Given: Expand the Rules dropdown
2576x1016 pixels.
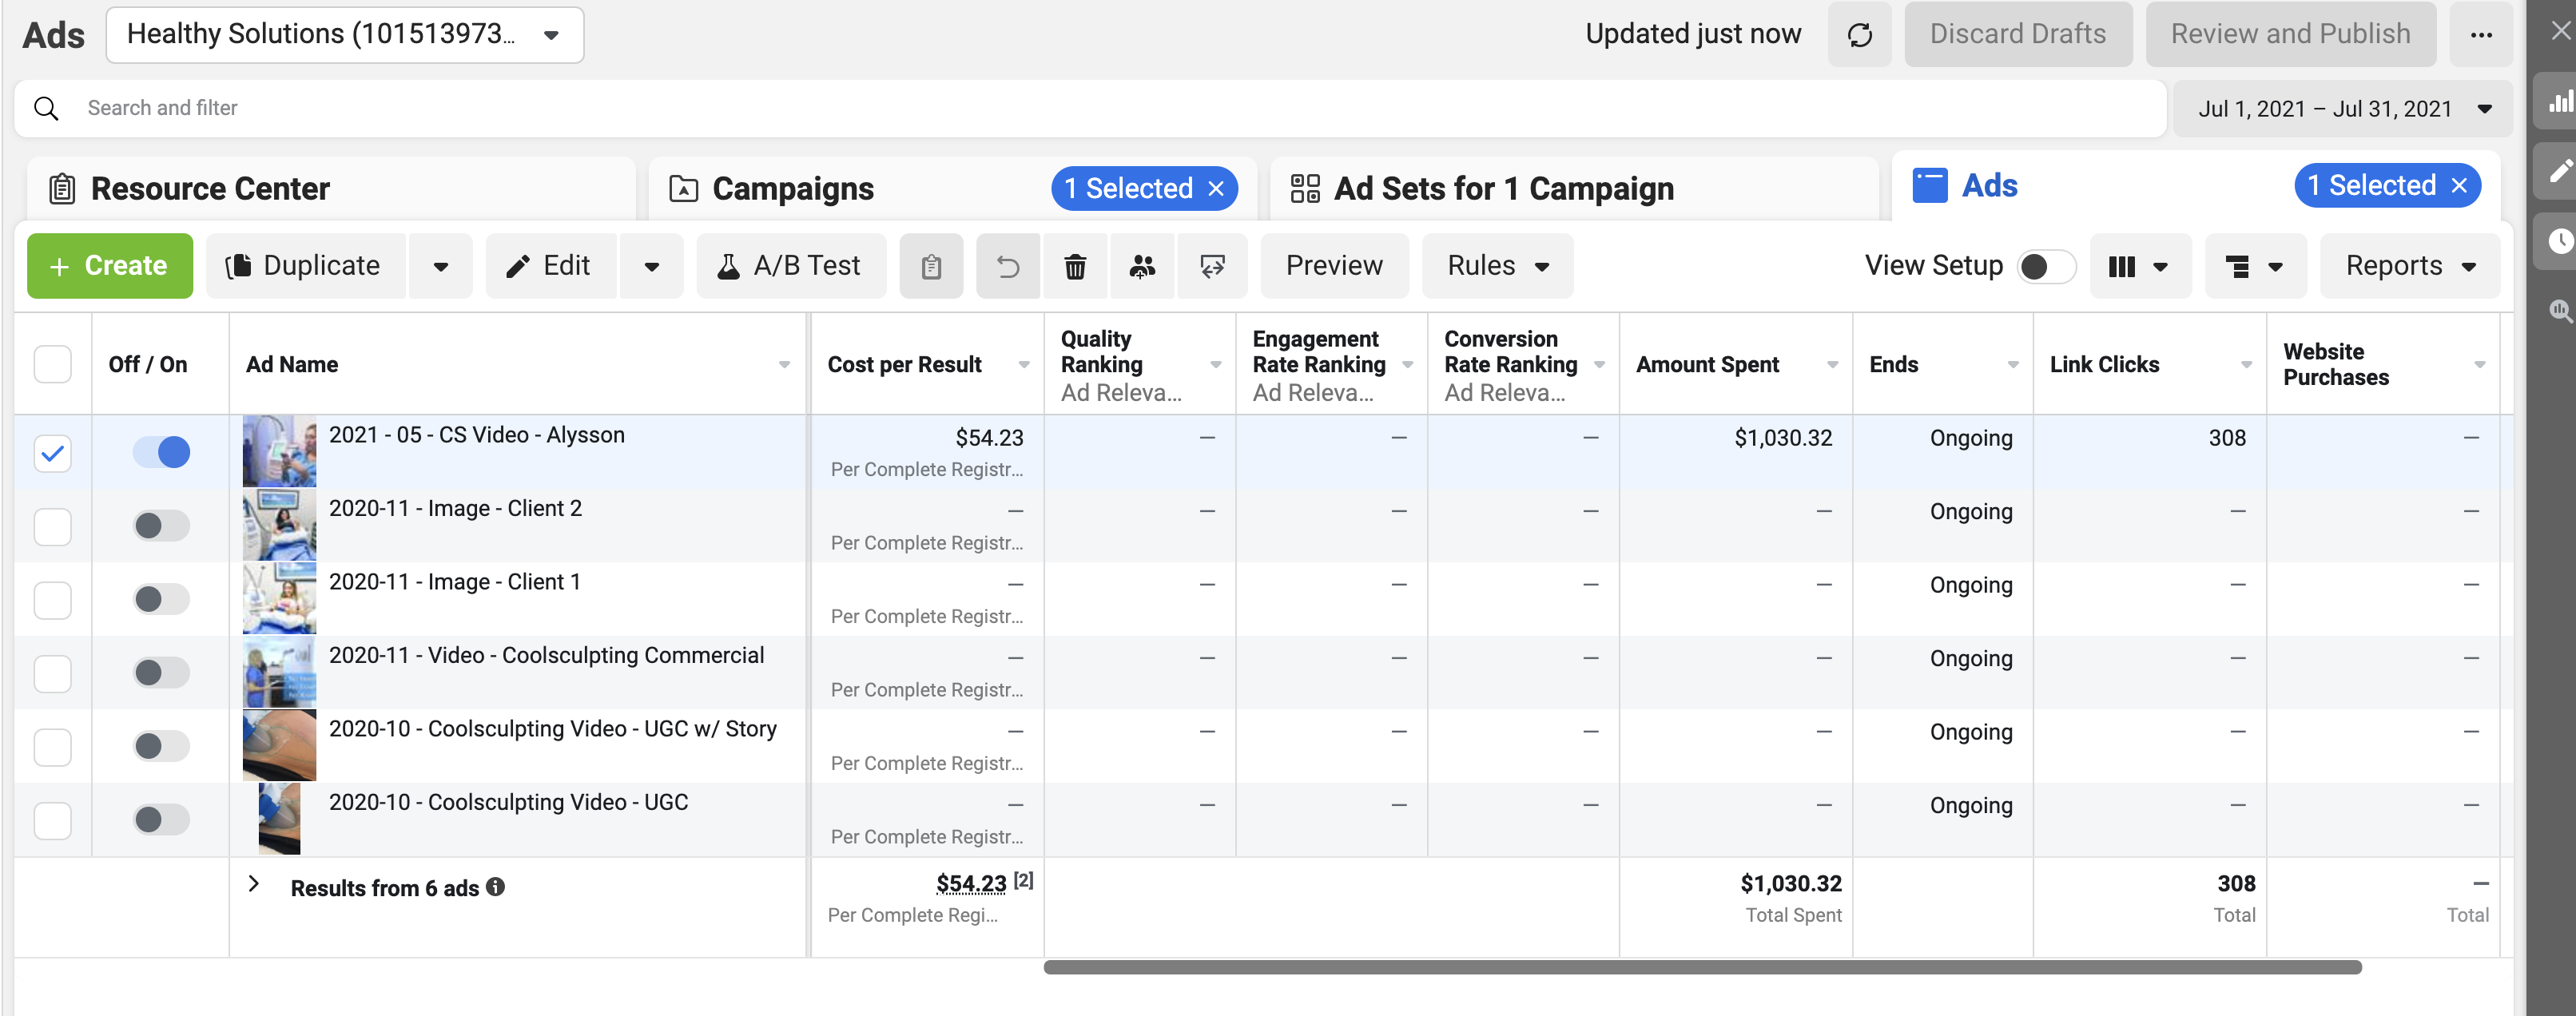Looking at the screenshot, I should point(1497,266).
